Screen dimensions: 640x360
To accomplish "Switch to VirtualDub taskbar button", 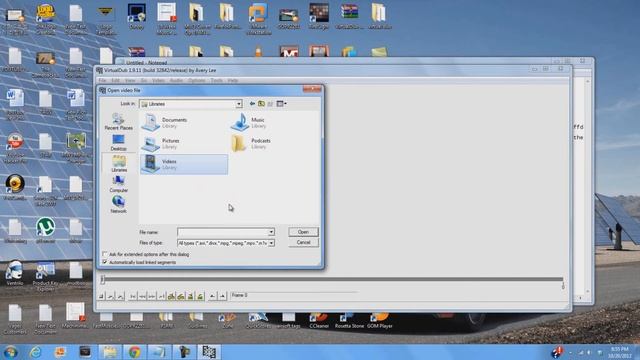I will tap(209, 352).
